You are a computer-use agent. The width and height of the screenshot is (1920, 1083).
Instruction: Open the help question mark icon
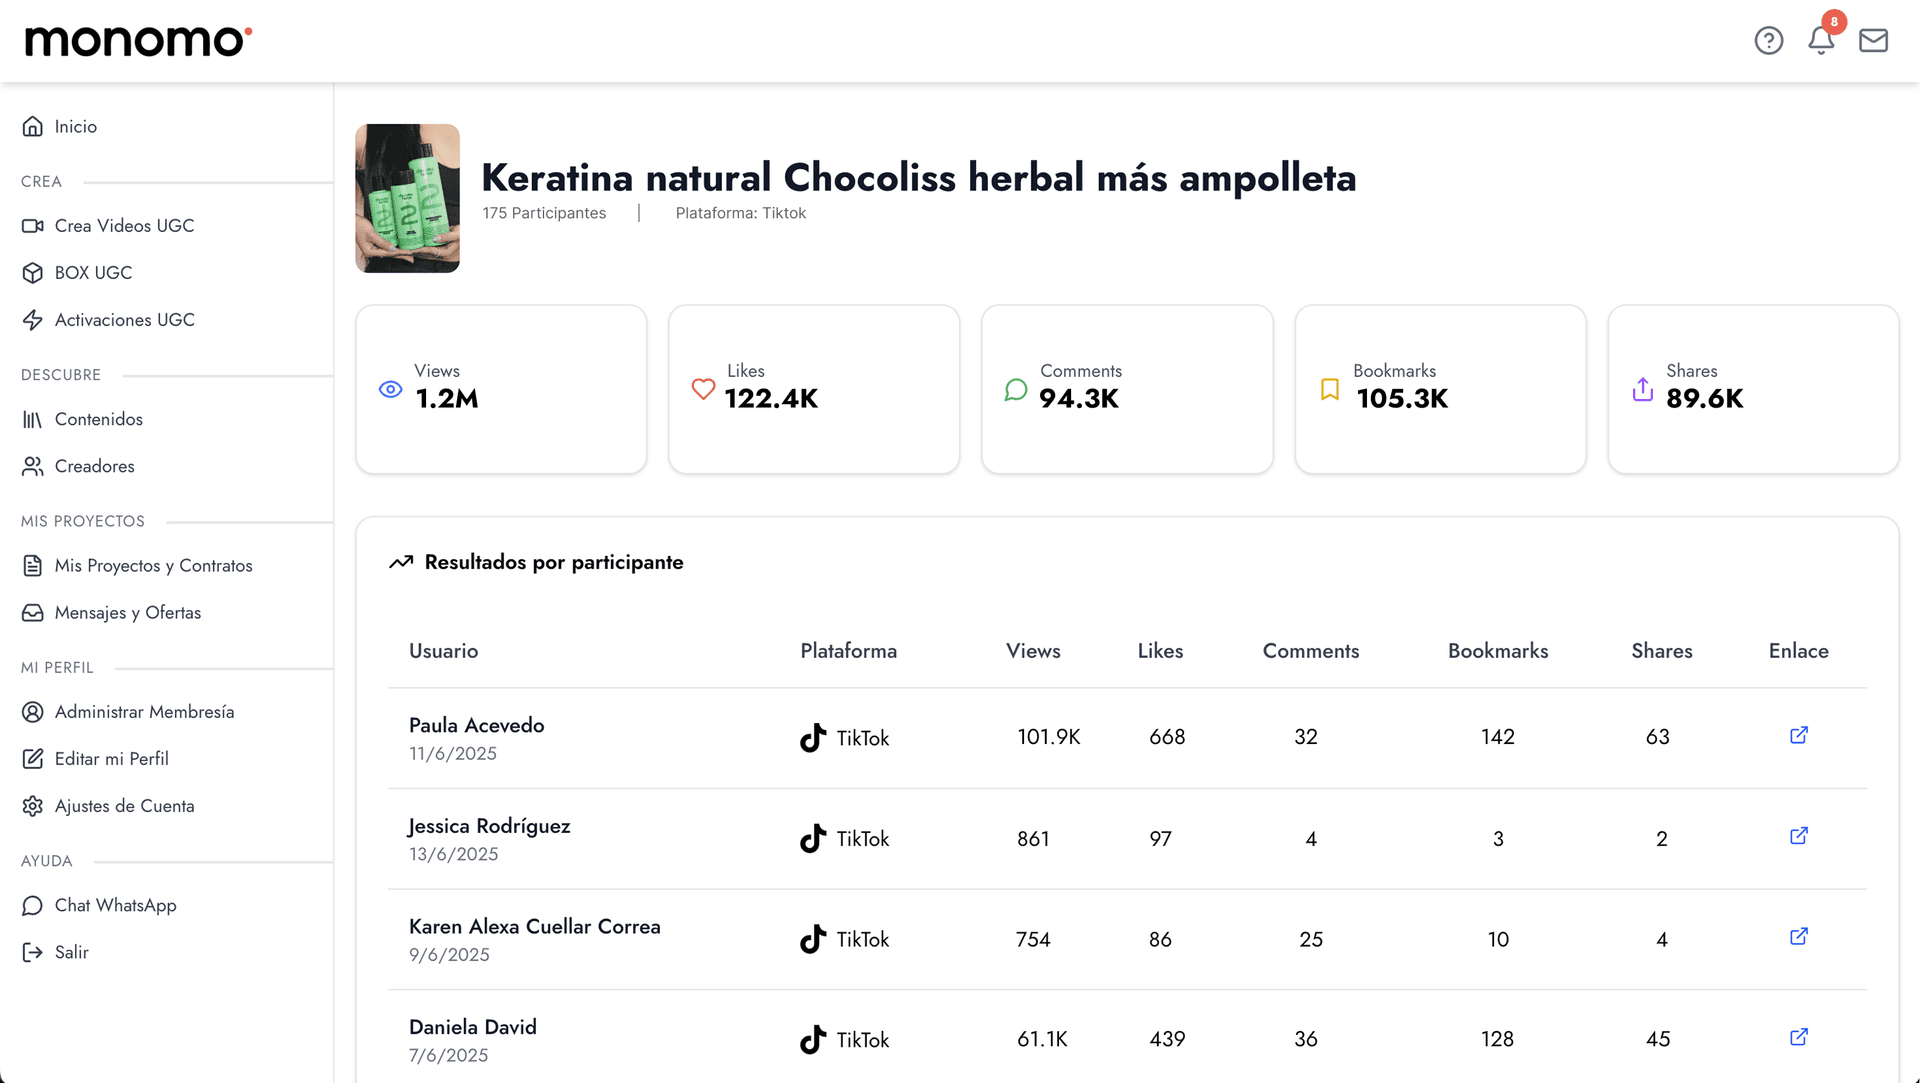tap(1769, 41)
